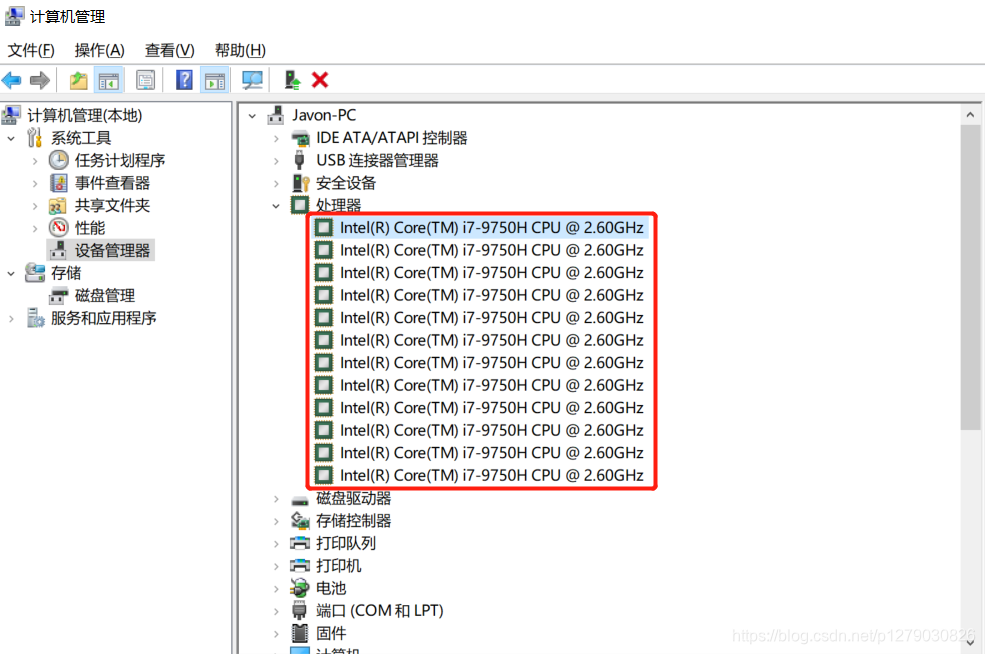This screenshot has width=985, height=654.
Task: Expand the 固件 category
Action: [x=276, y=634]
